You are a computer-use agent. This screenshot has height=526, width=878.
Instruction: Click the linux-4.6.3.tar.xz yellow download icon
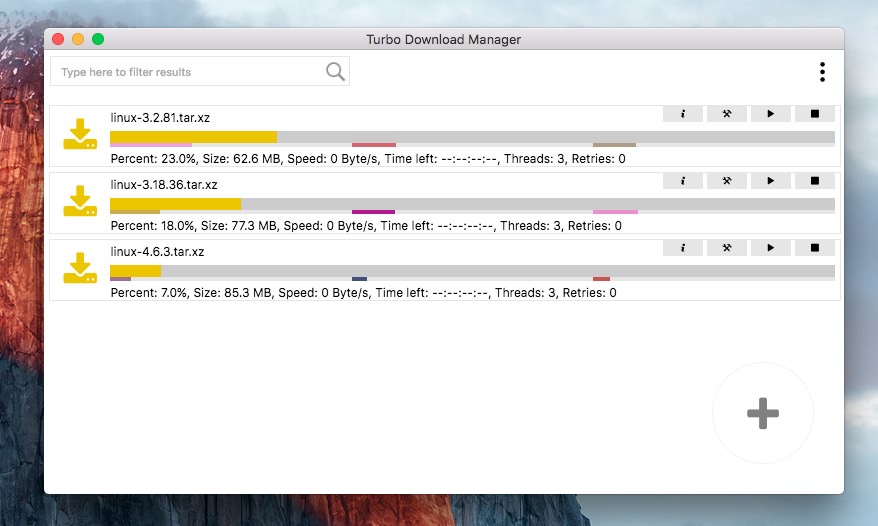click(x=80, y=268)
